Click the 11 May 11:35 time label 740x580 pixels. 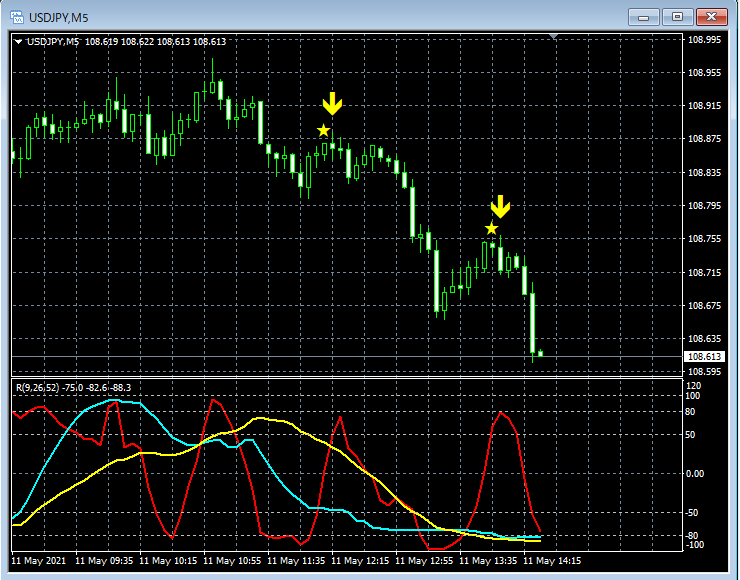point(296,561)
